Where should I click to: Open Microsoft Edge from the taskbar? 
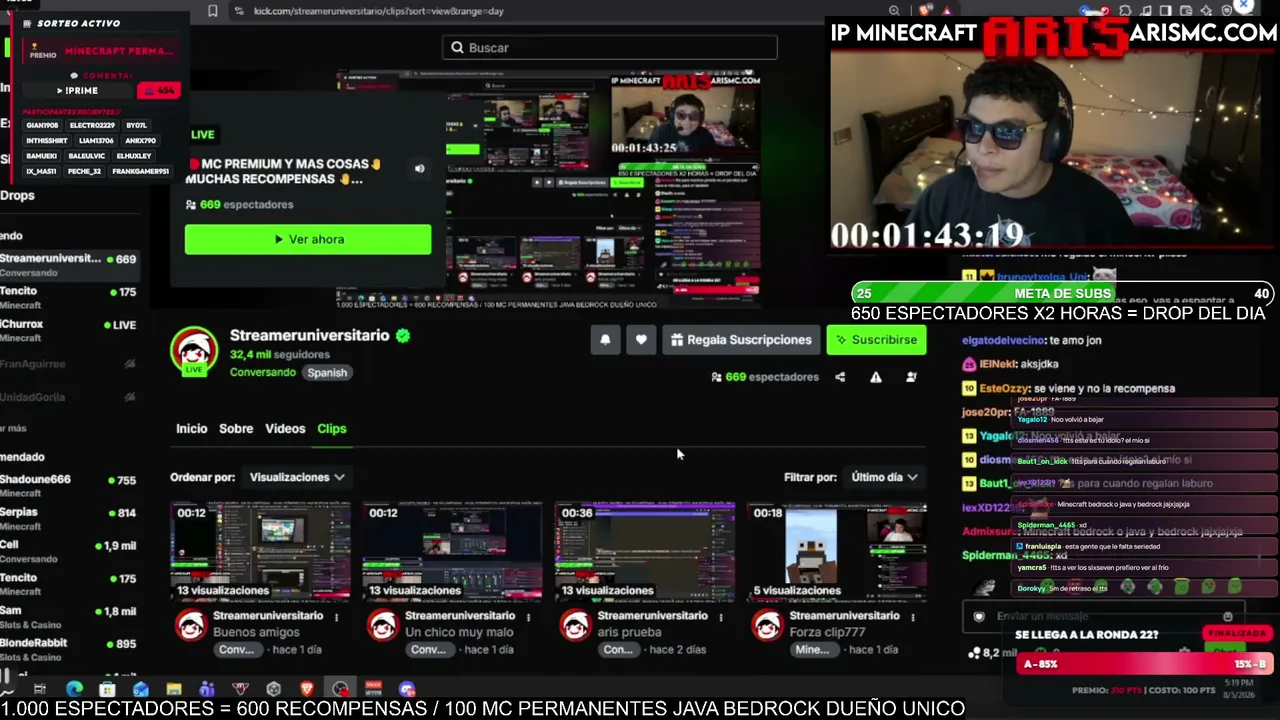74,689
